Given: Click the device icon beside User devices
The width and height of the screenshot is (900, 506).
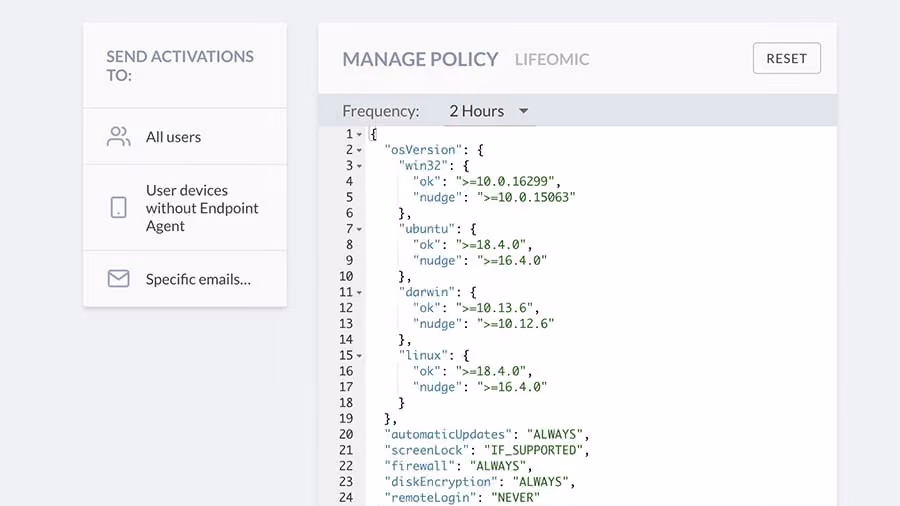Looking at the screenshot, I should tap(118, 207).
